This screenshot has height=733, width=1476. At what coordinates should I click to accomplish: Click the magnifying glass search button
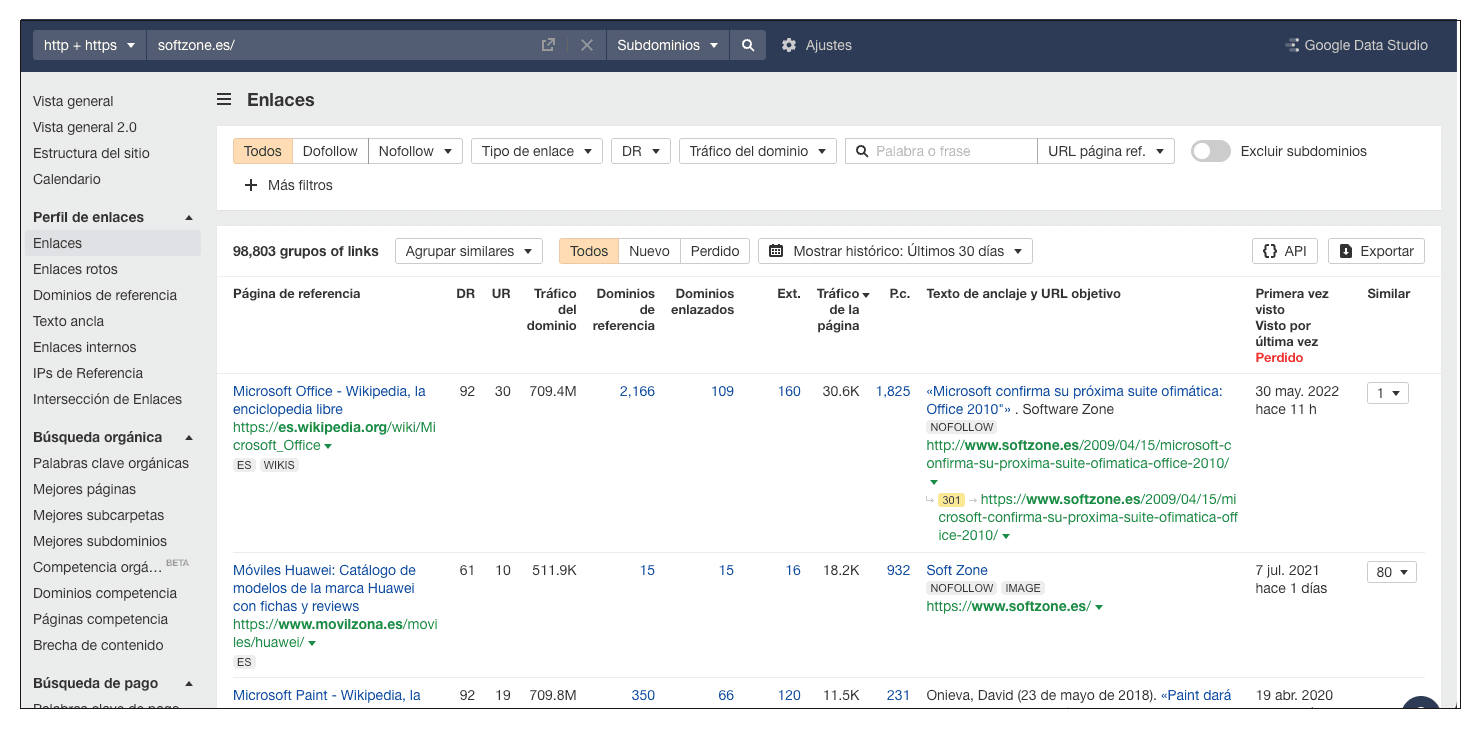(747, 45)
